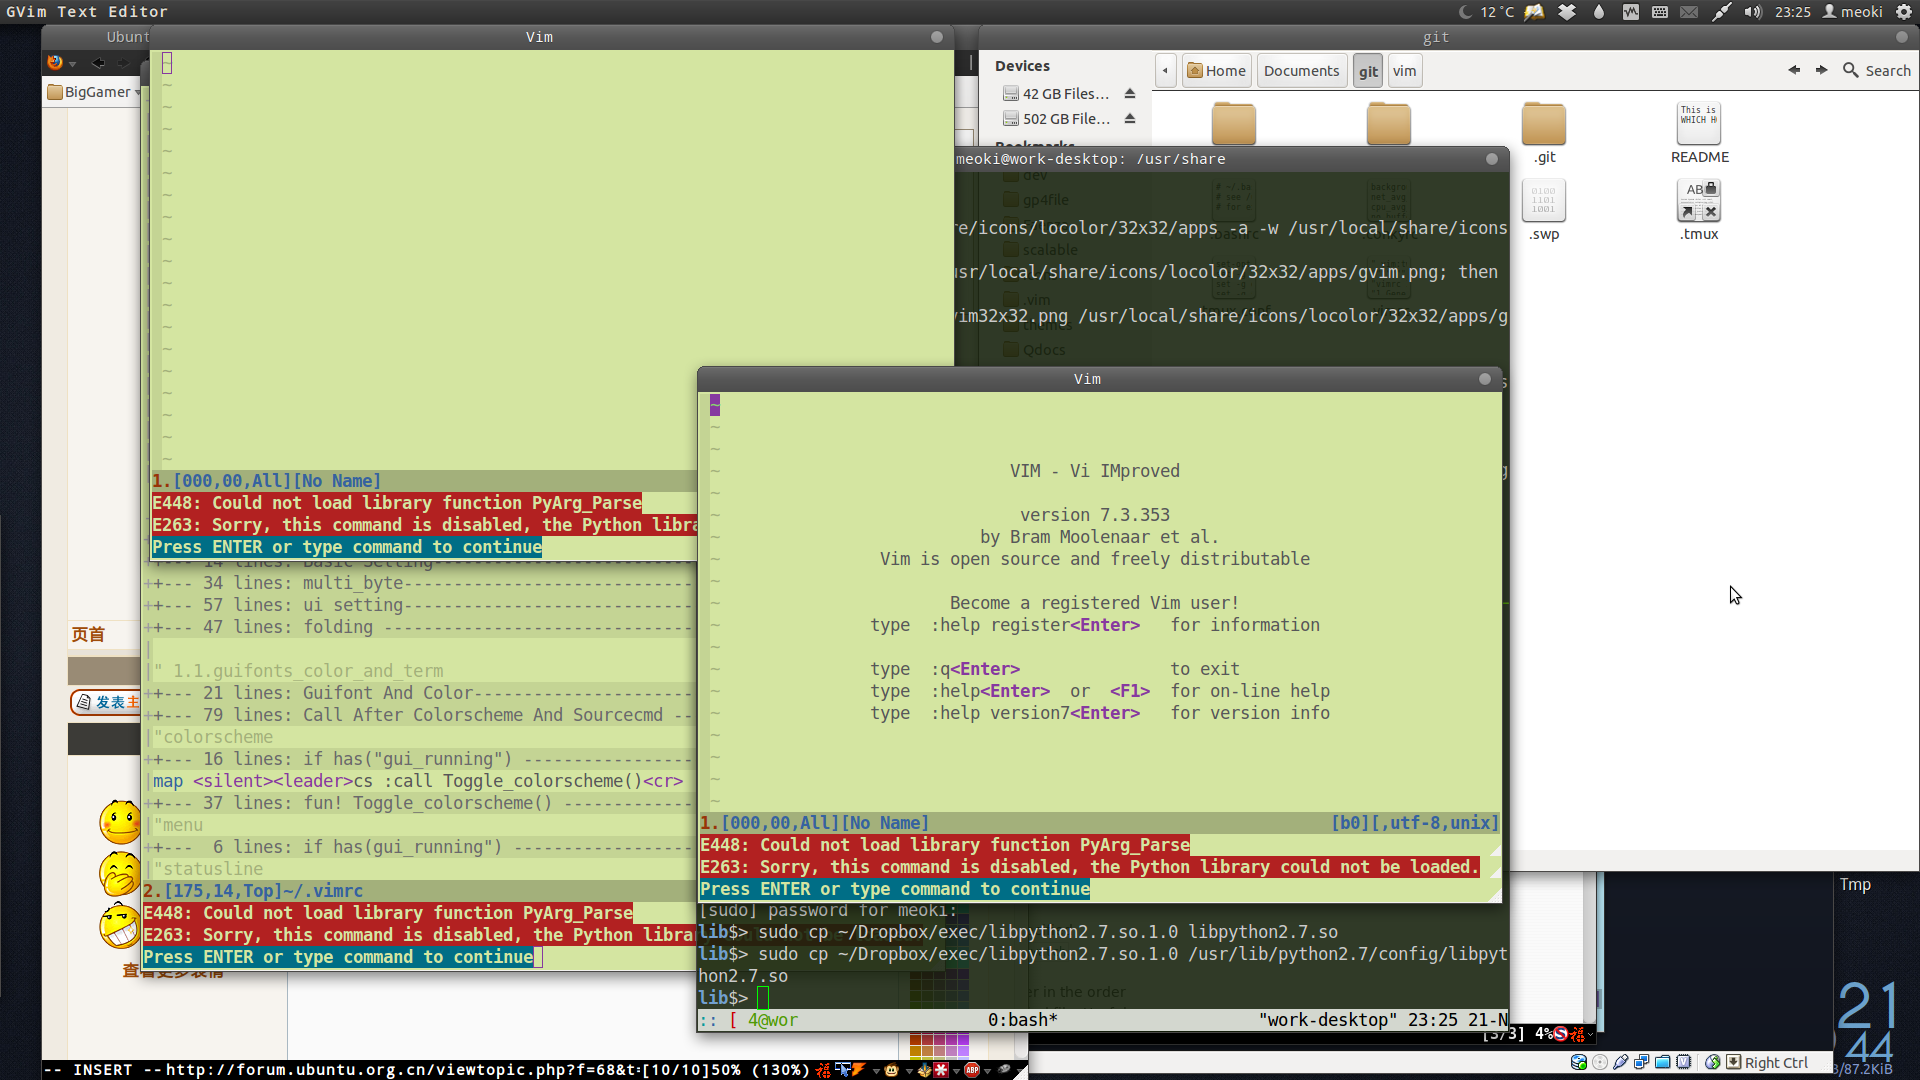1920x1080 pixels.
Task: Go back using Firefox back arrow
Action: 98,63
